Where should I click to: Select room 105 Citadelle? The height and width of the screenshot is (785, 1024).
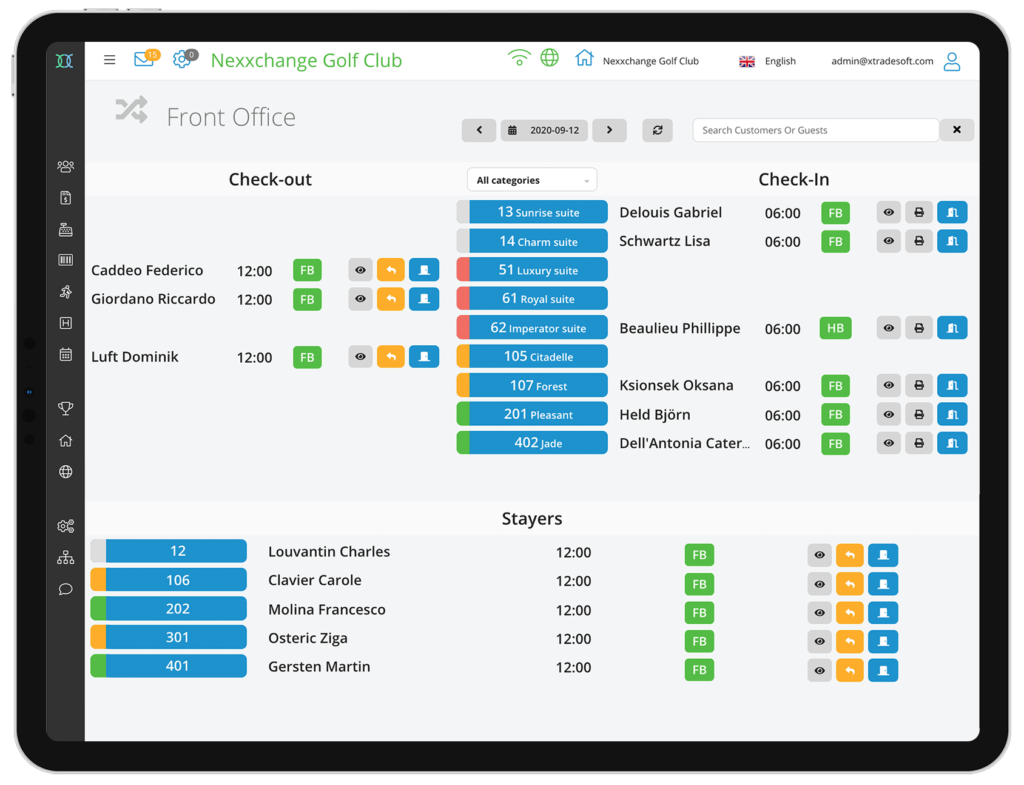(x=537, y=356)
